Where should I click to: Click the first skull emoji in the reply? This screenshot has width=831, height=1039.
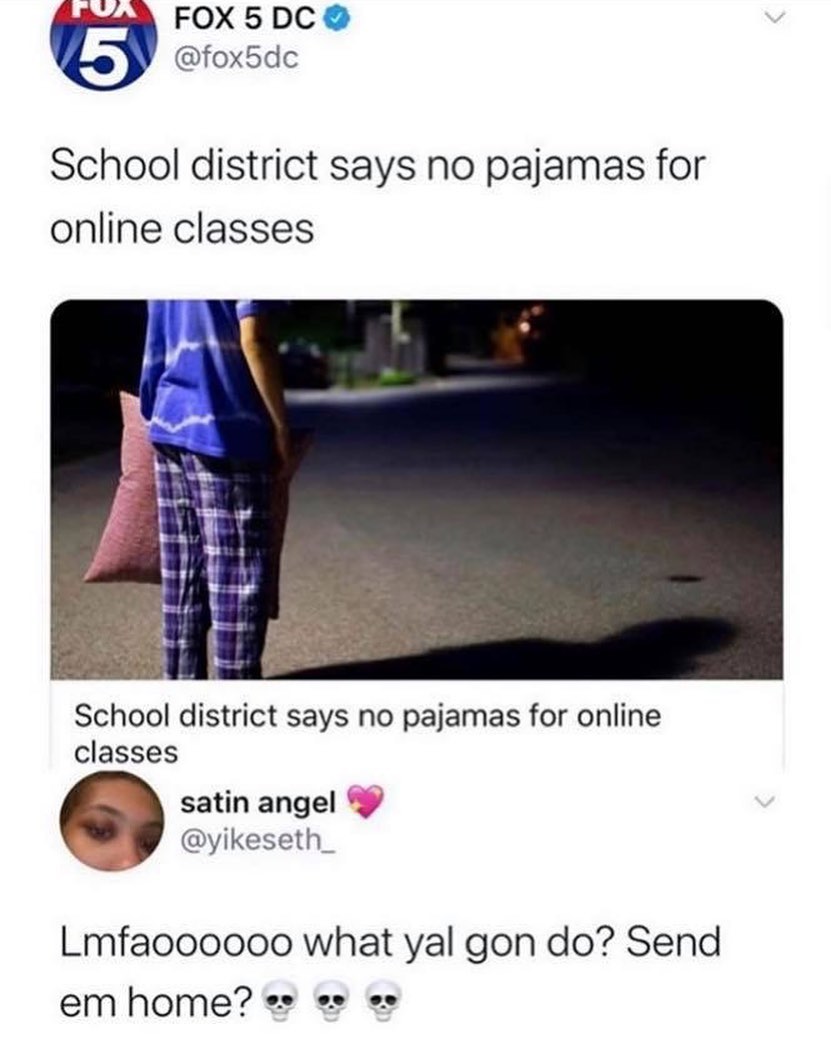click(281, 1001)
